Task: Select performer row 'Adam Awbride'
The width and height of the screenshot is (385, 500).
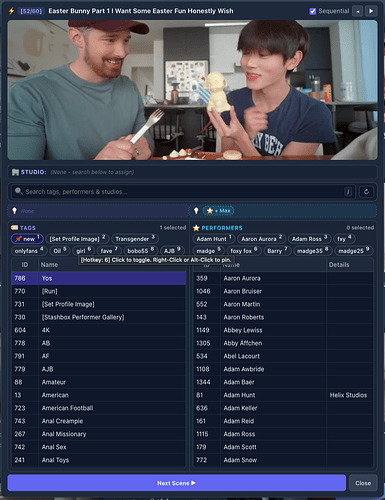Action: [x=283, y=369]
